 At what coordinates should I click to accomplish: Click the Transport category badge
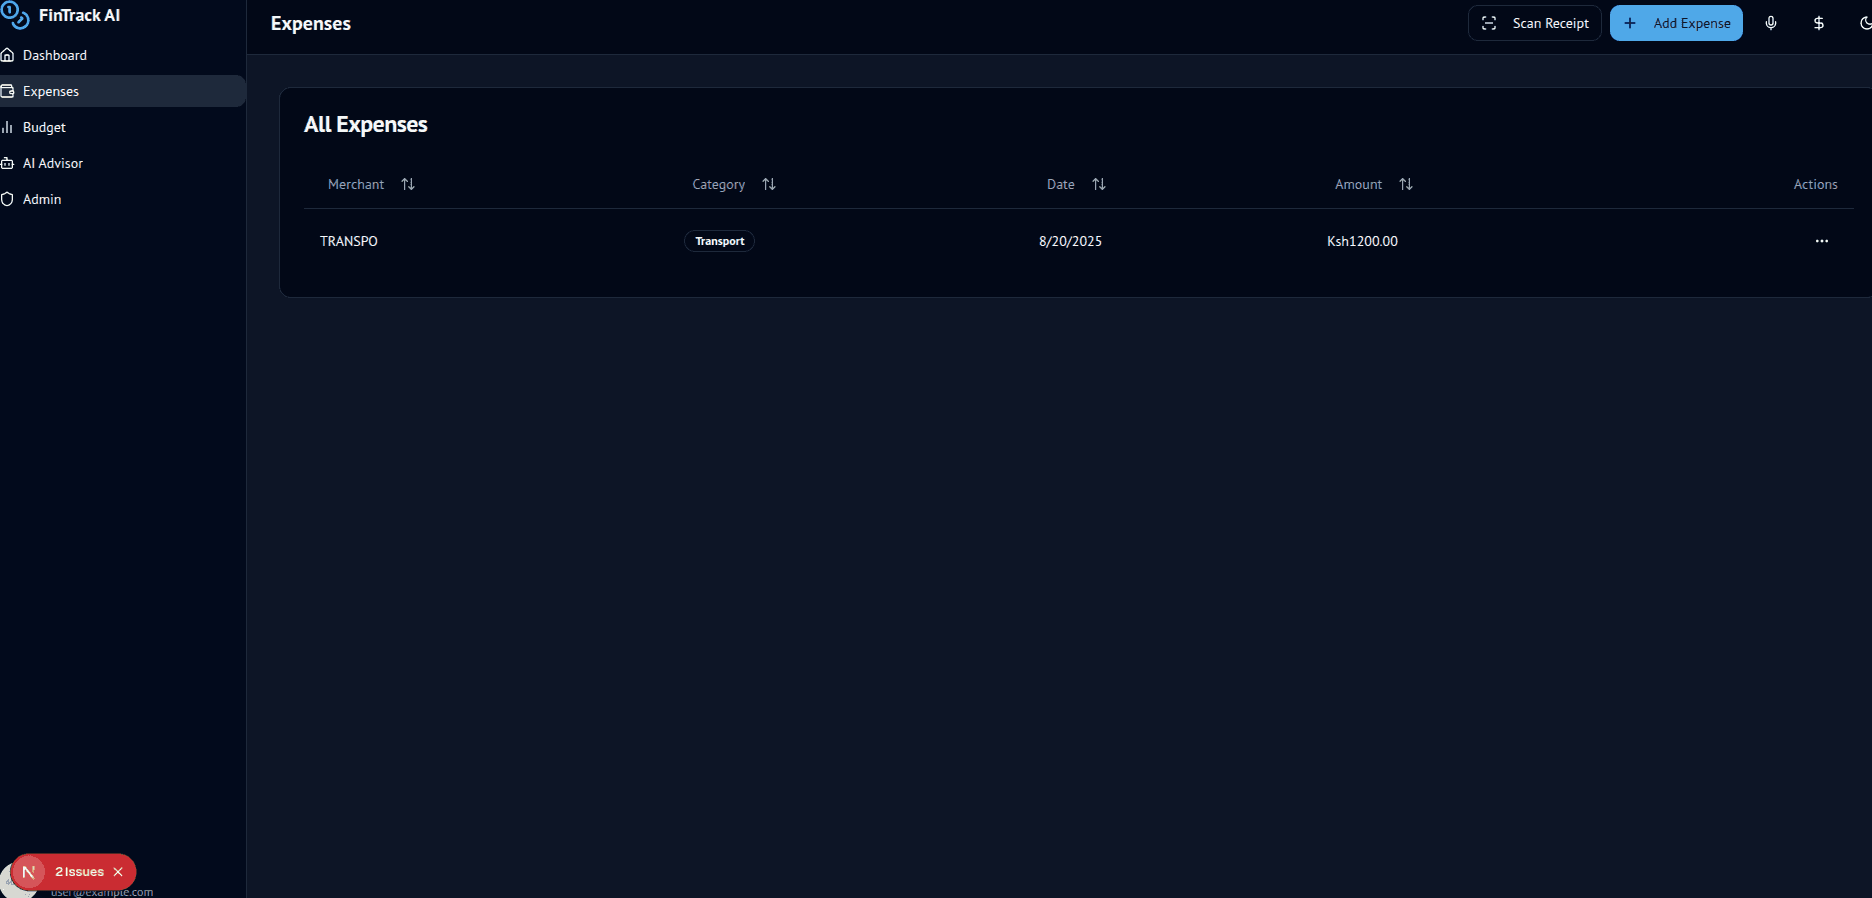point(719,241)
